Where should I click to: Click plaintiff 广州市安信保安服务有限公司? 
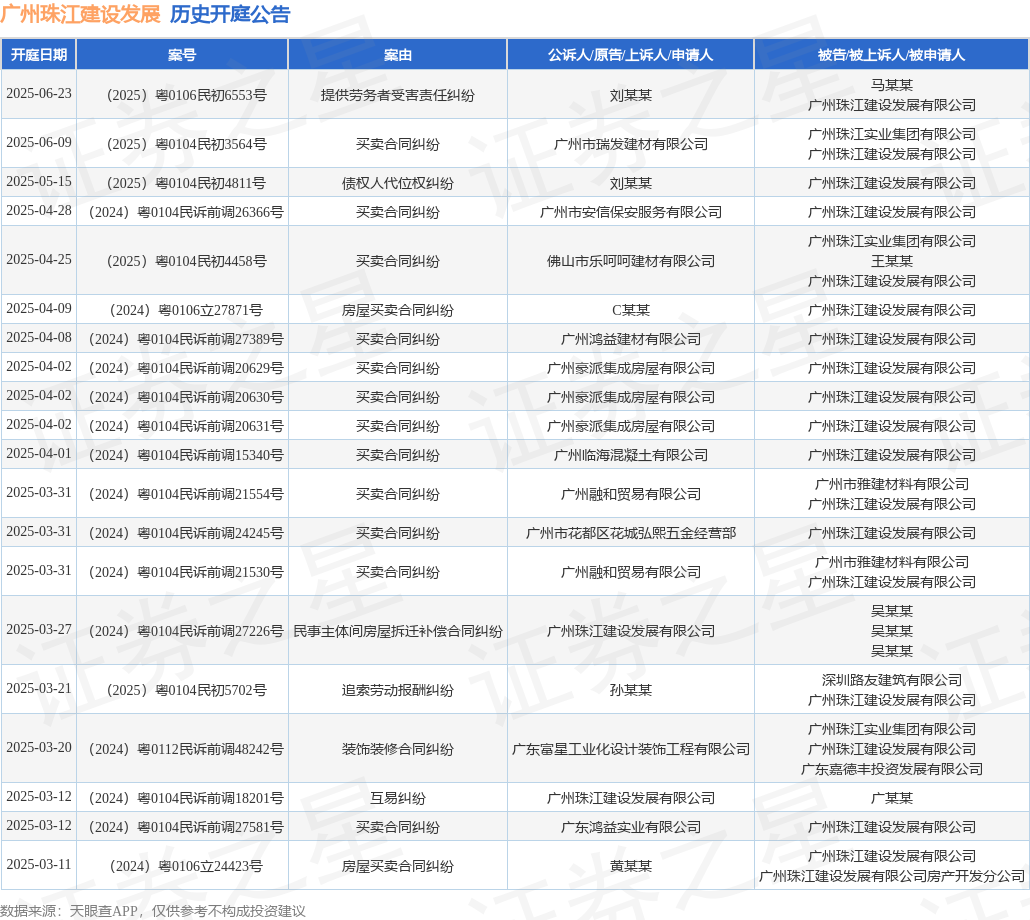point(631,212)
